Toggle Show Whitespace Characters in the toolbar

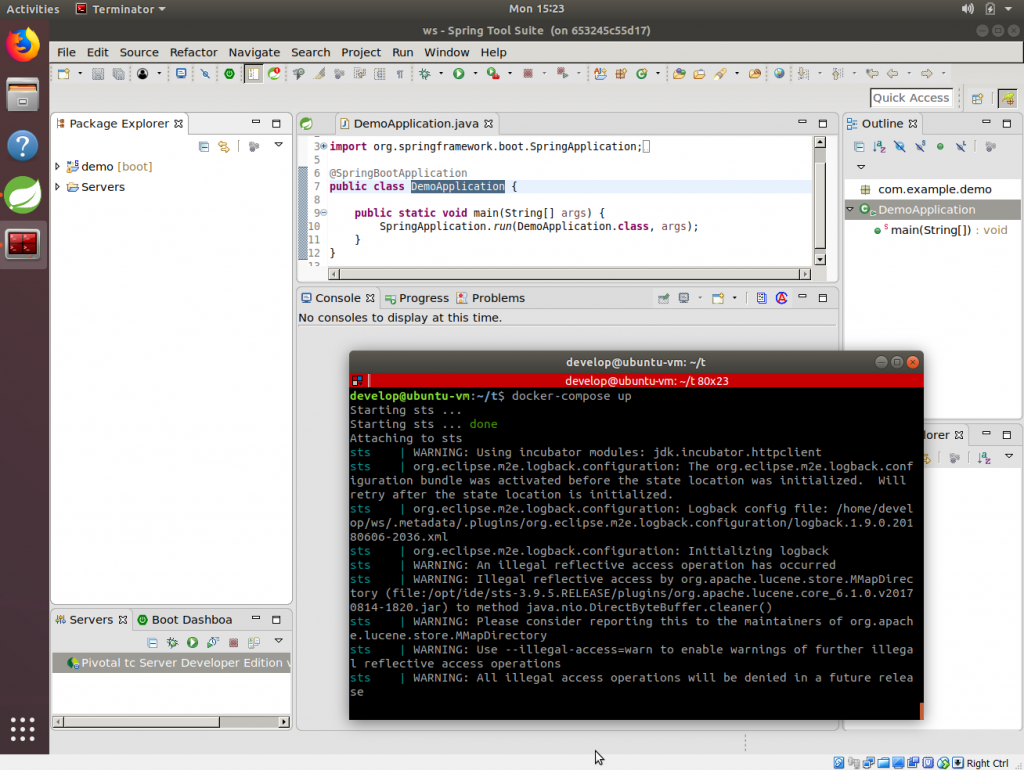400,73
